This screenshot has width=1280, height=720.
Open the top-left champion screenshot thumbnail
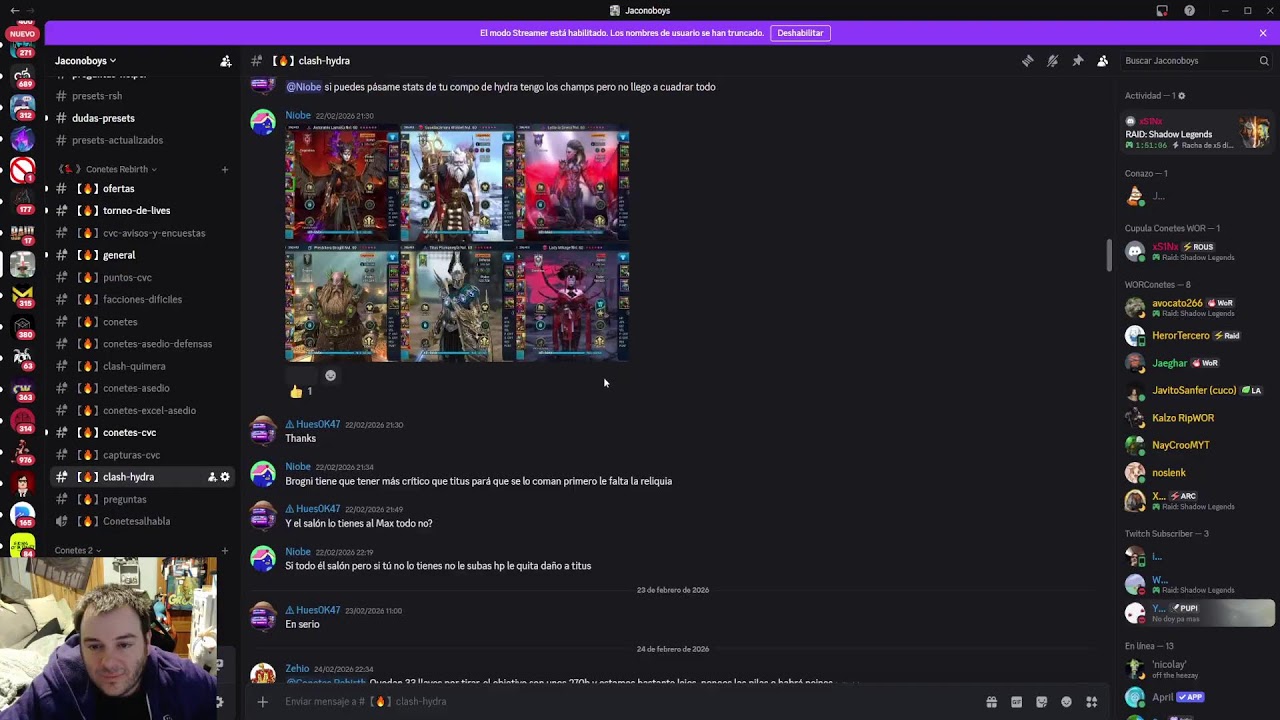coord(342,183)
